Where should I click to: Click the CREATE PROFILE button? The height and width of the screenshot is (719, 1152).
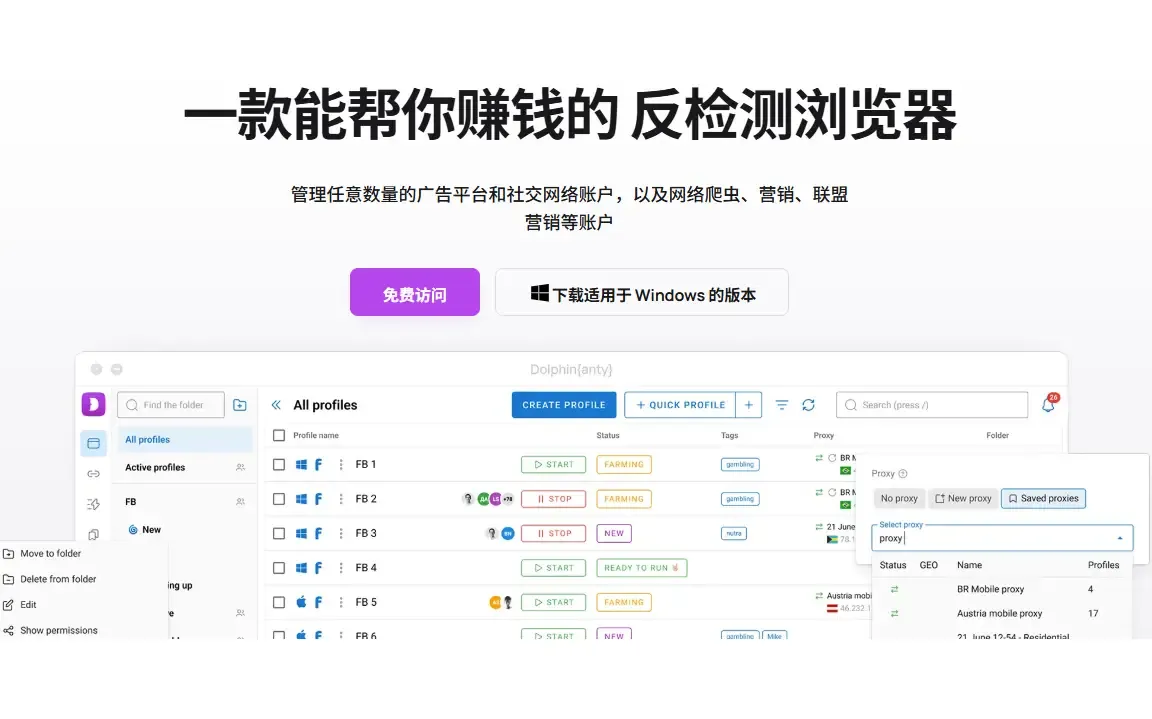coord(563,404)
